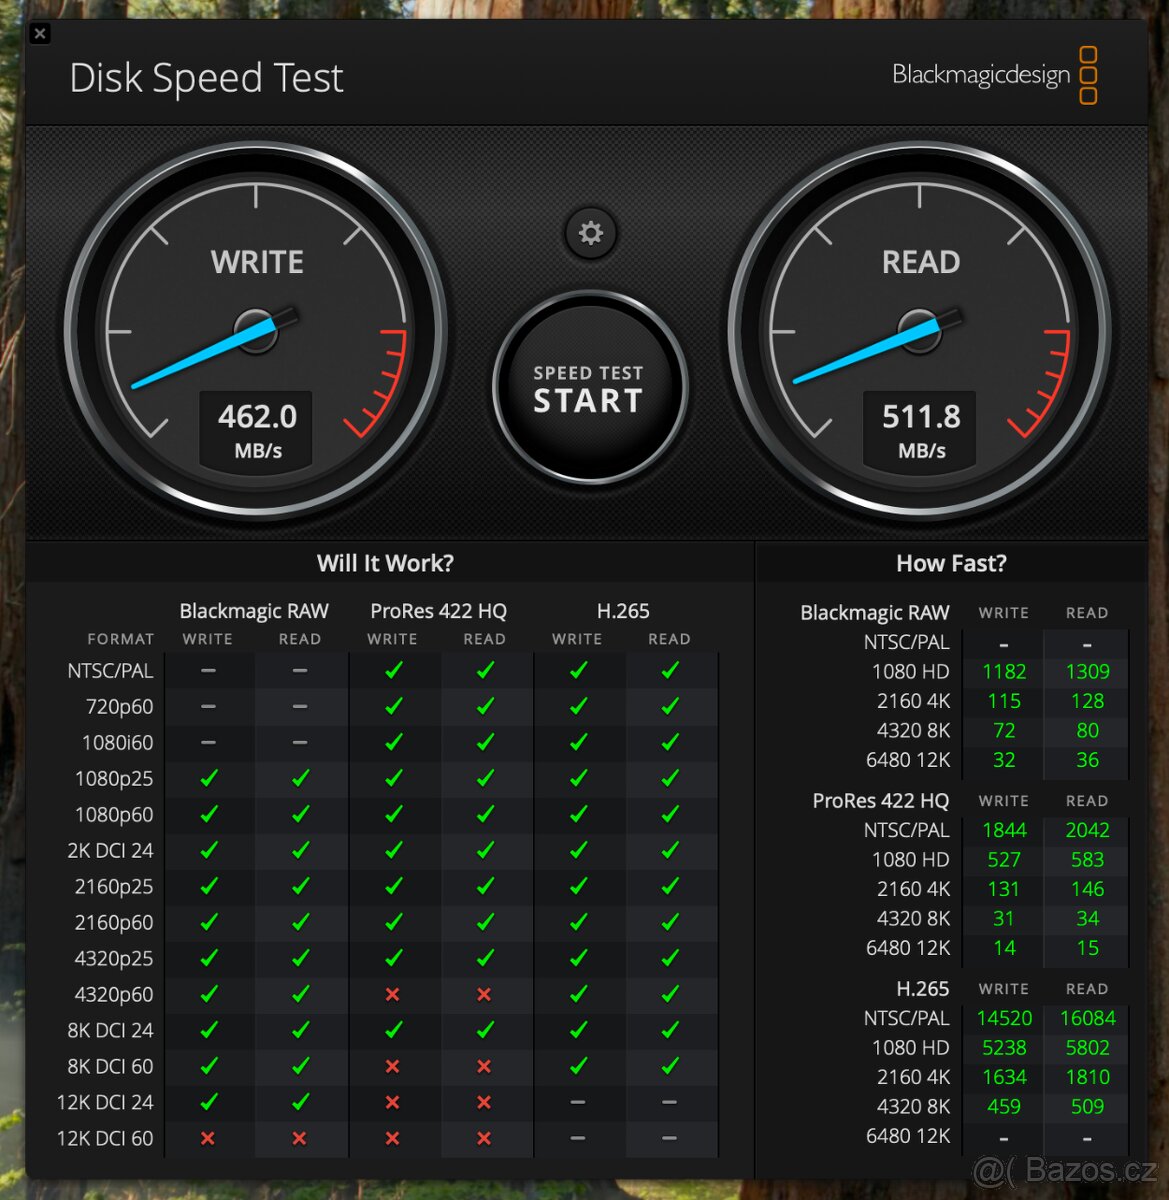
Task: Select H.265 1080 HD write value 5238
Action: click(1004, 1048)
